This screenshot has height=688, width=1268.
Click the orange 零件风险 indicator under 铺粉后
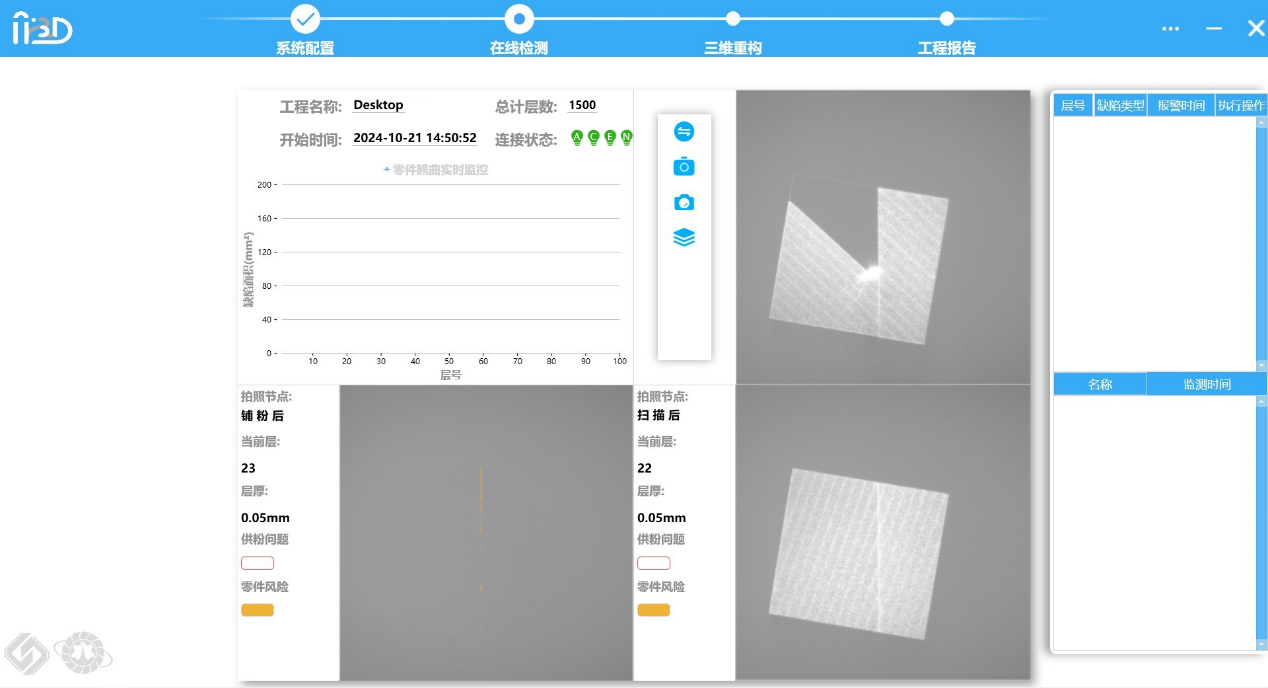click(x=257, y=610)
